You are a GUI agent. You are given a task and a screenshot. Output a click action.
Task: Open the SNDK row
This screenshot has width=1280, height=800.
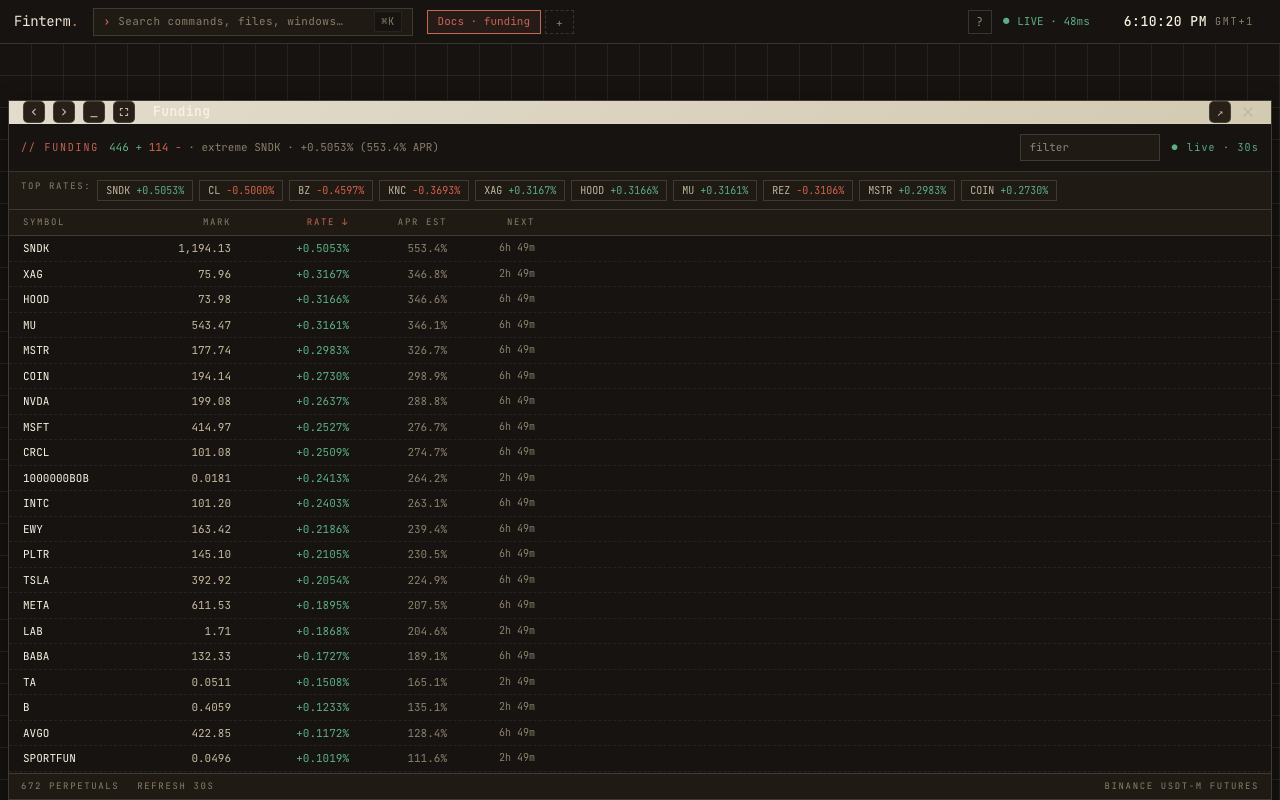640,249
